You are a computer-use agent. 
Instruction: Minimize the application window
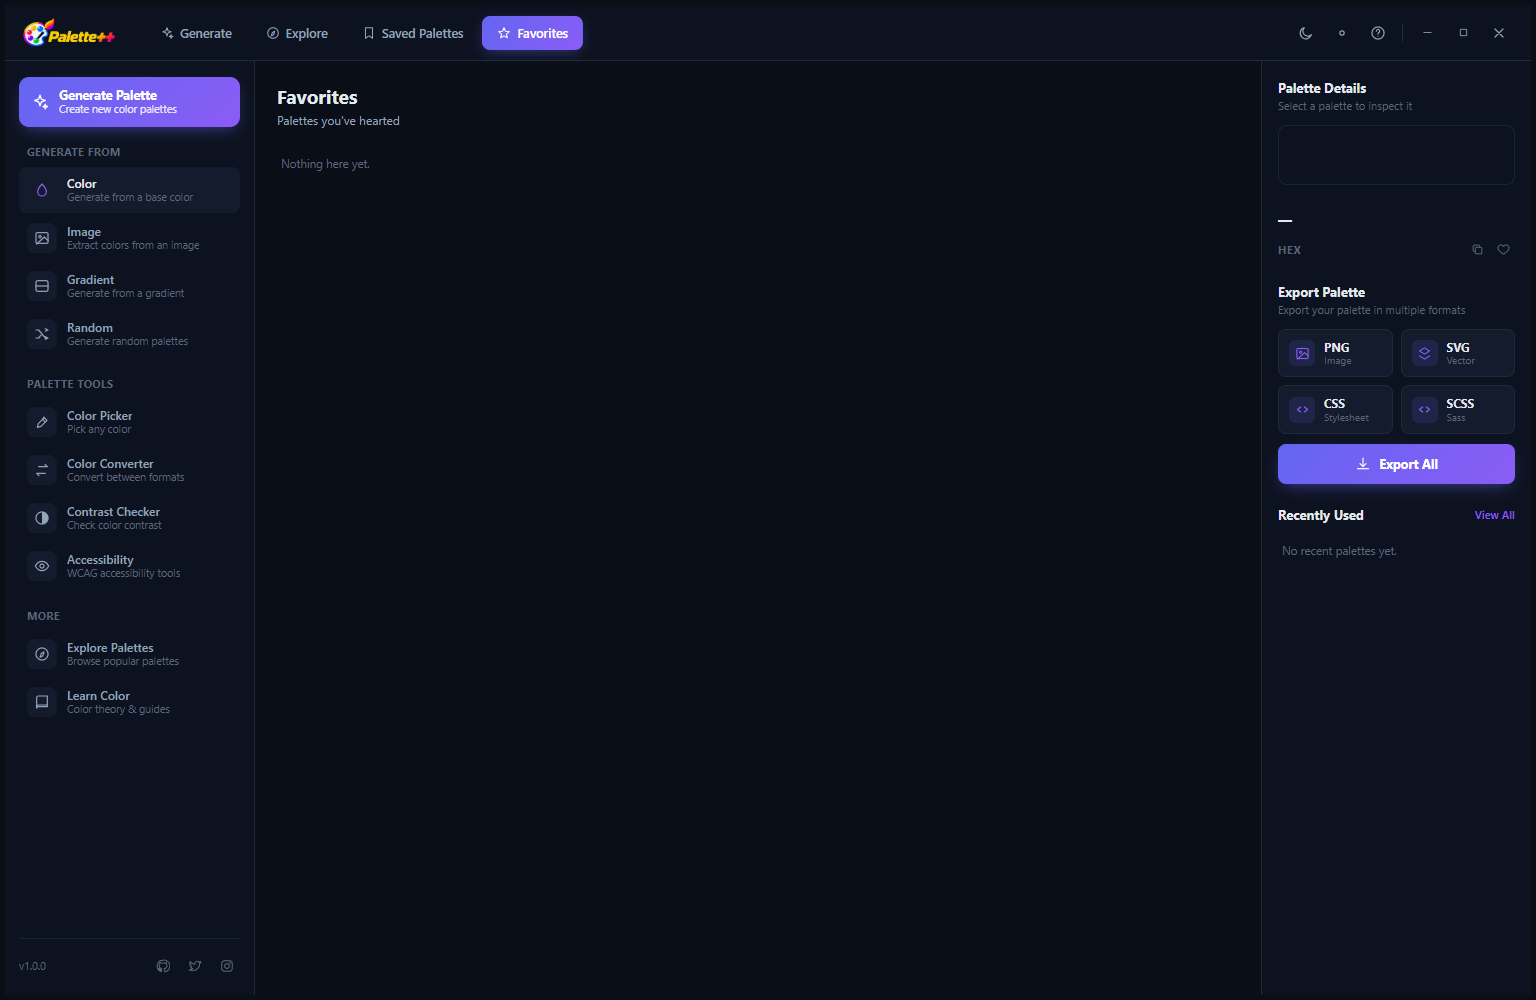pyautogui.click(x=1427, y=33)
